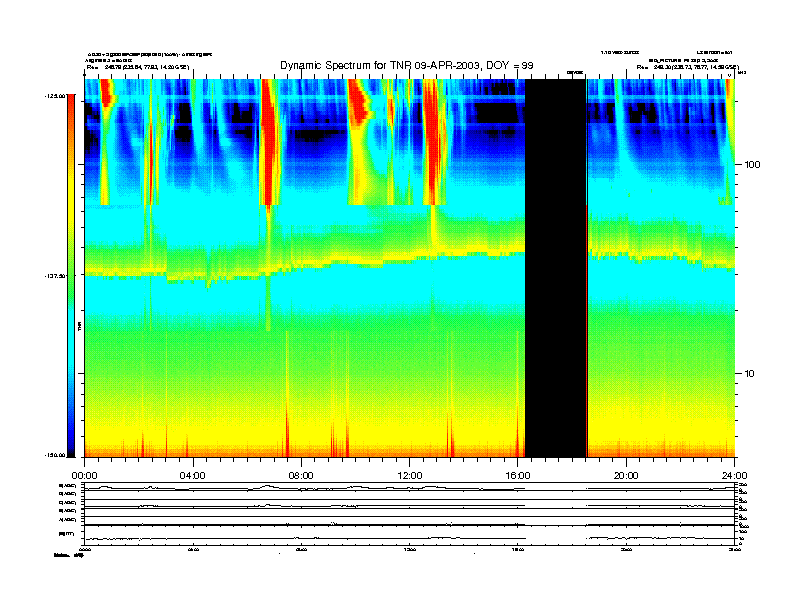Click the black data gap after 16:00
Image resolution: width=792 pixels, height=612 pixels.
pyautogui.click(x=556, y=268)
